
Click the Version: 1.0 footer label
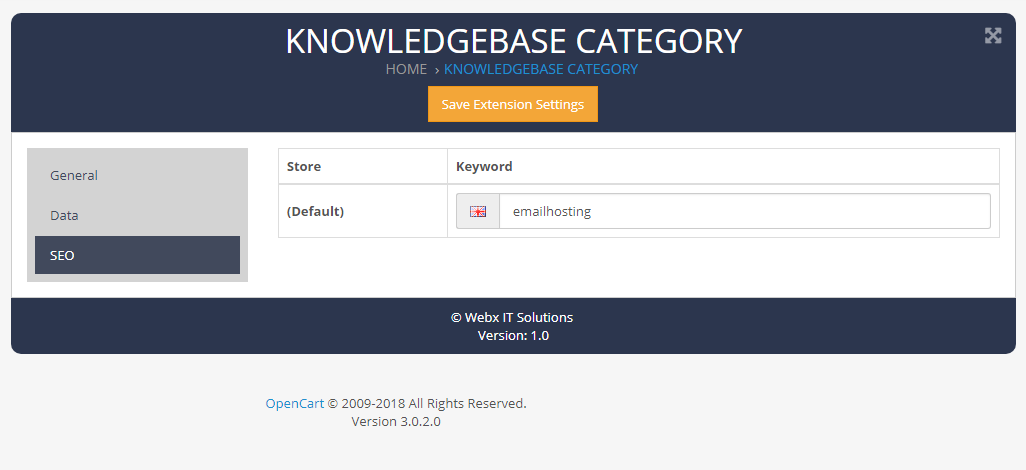513,336
